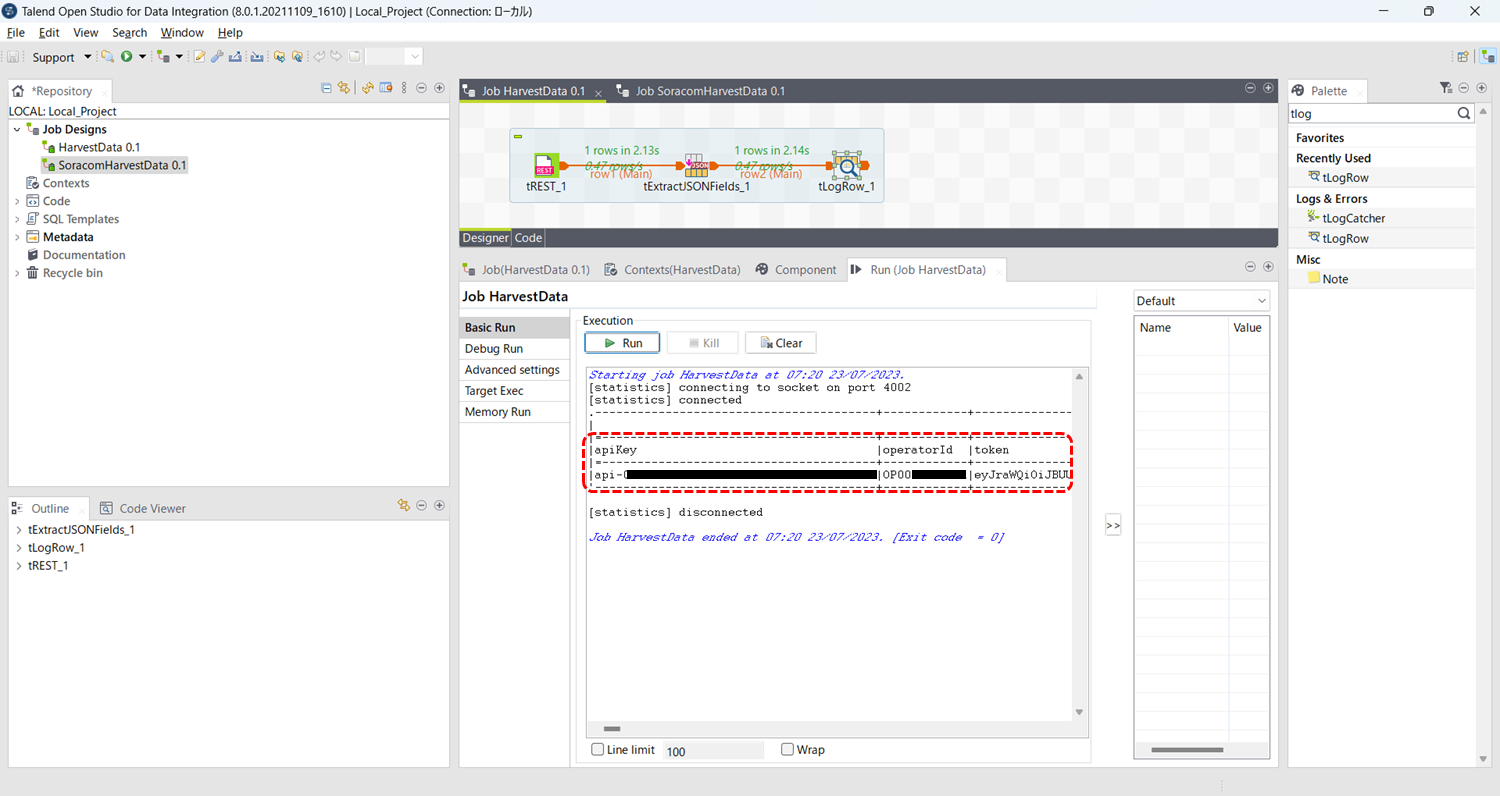Expand the Code tree node
Viewport: 1500px width, 796px height.
click(x=17, y=201)
